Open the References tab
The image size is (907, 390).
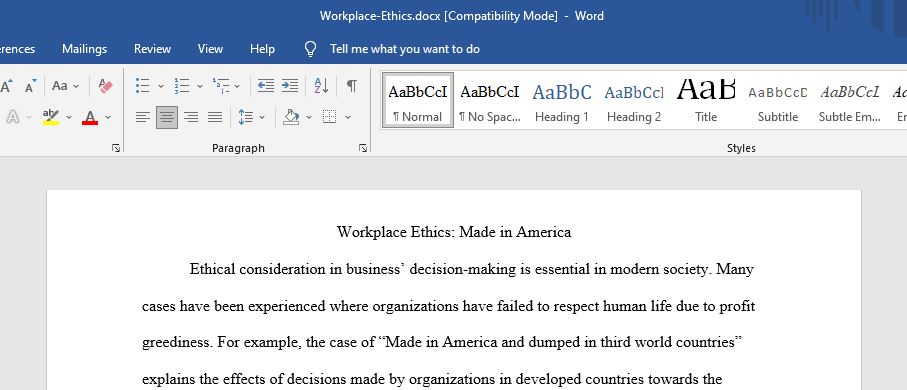[17, 49]
